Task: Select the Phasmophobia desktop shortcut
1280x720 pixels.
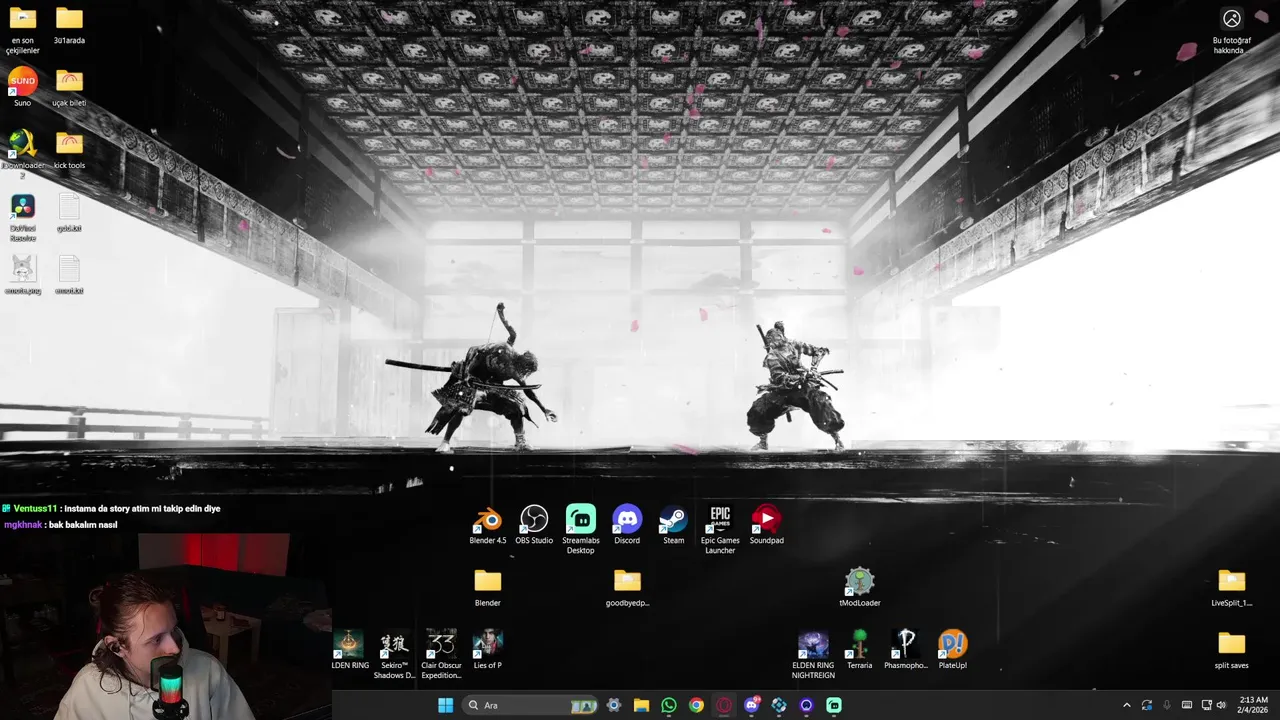Action: click(906, 650)
